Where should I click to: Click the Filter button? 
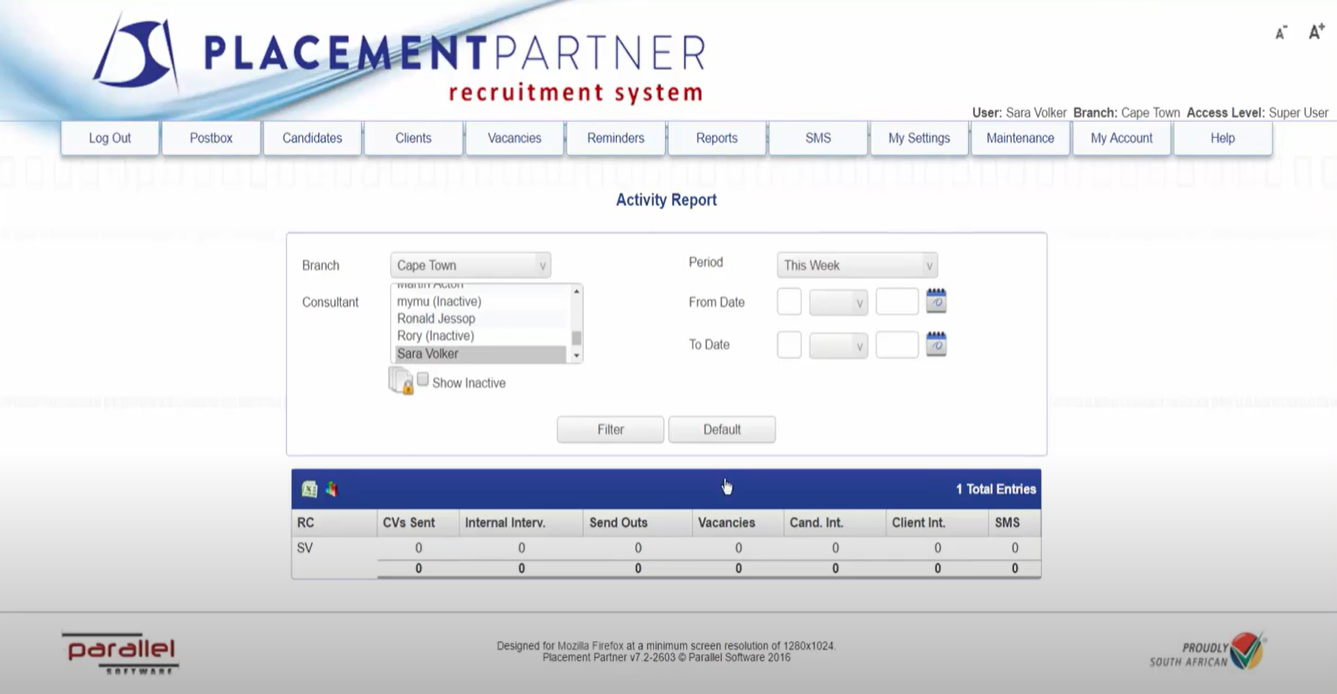click(609, 429)
